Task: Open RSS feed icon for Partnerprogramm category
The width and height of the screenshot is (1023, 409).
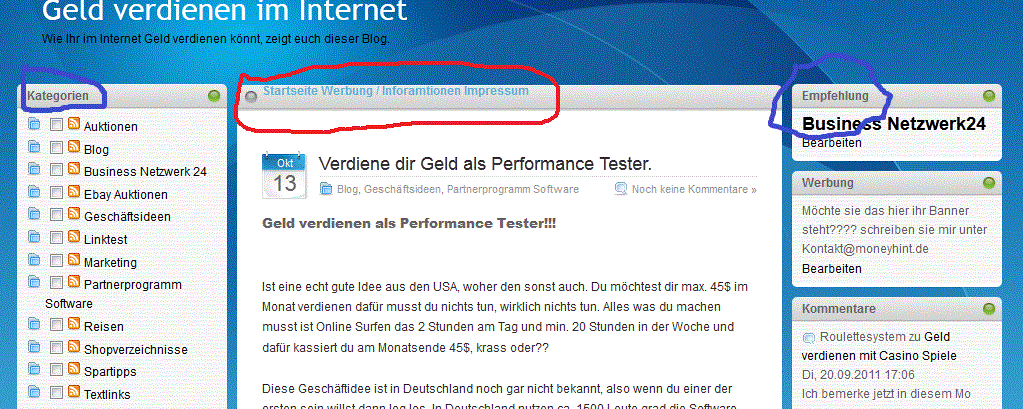Action: tap(74, 282)
